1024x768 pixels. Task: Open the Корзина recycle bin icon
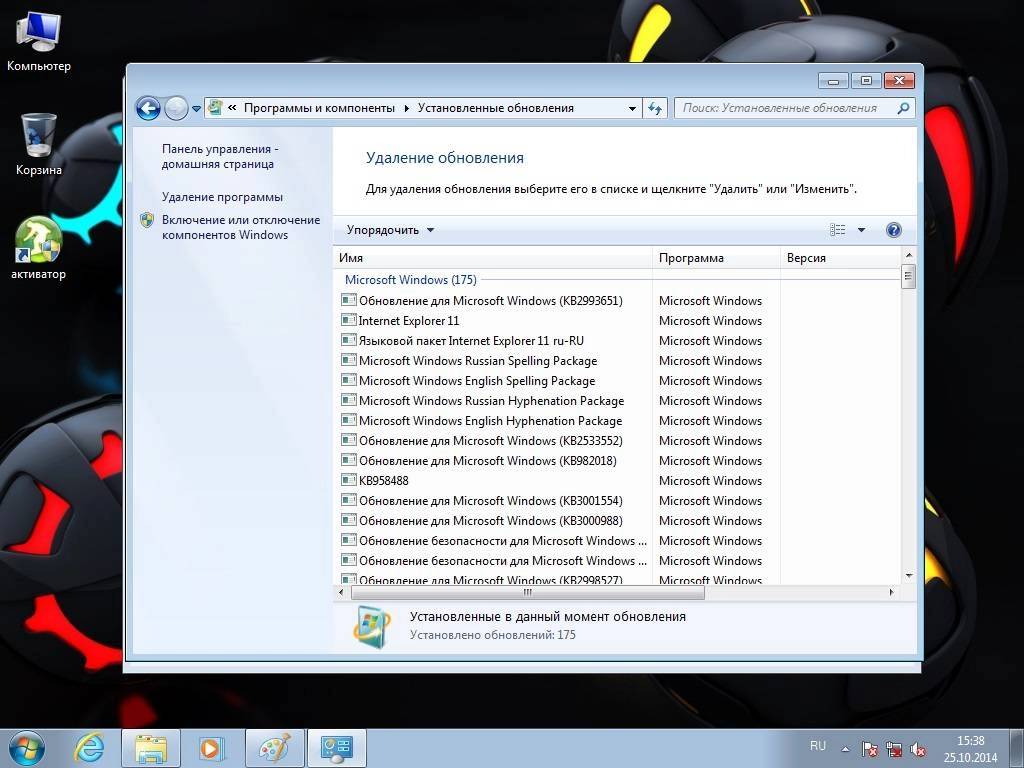tap(39, 144)
